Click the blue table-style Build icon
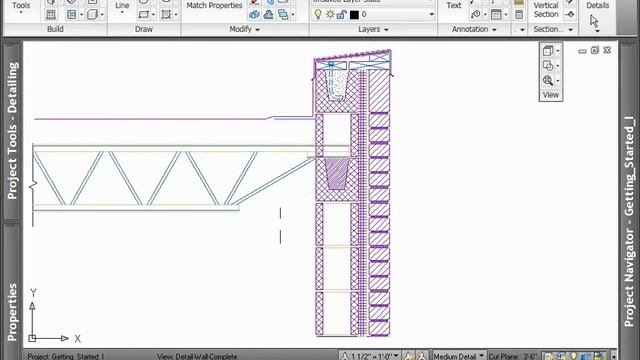 tap(71, 15)
